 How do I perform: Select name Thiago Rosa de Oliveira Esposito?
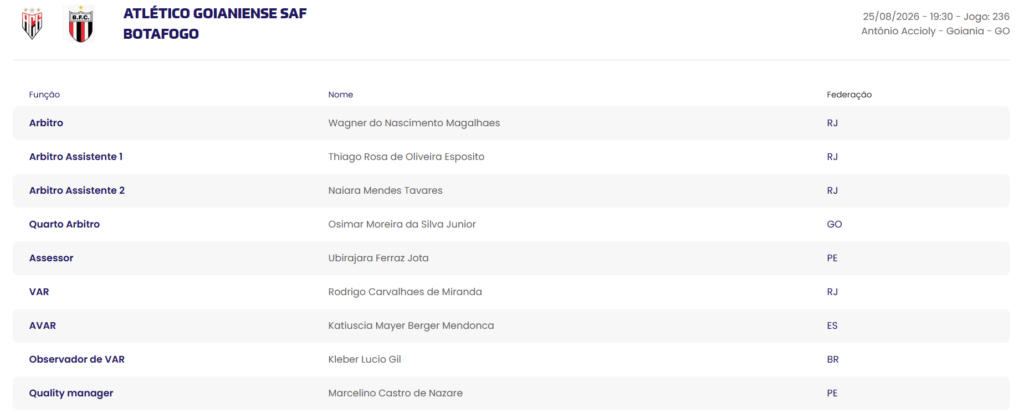coord(406,157)
